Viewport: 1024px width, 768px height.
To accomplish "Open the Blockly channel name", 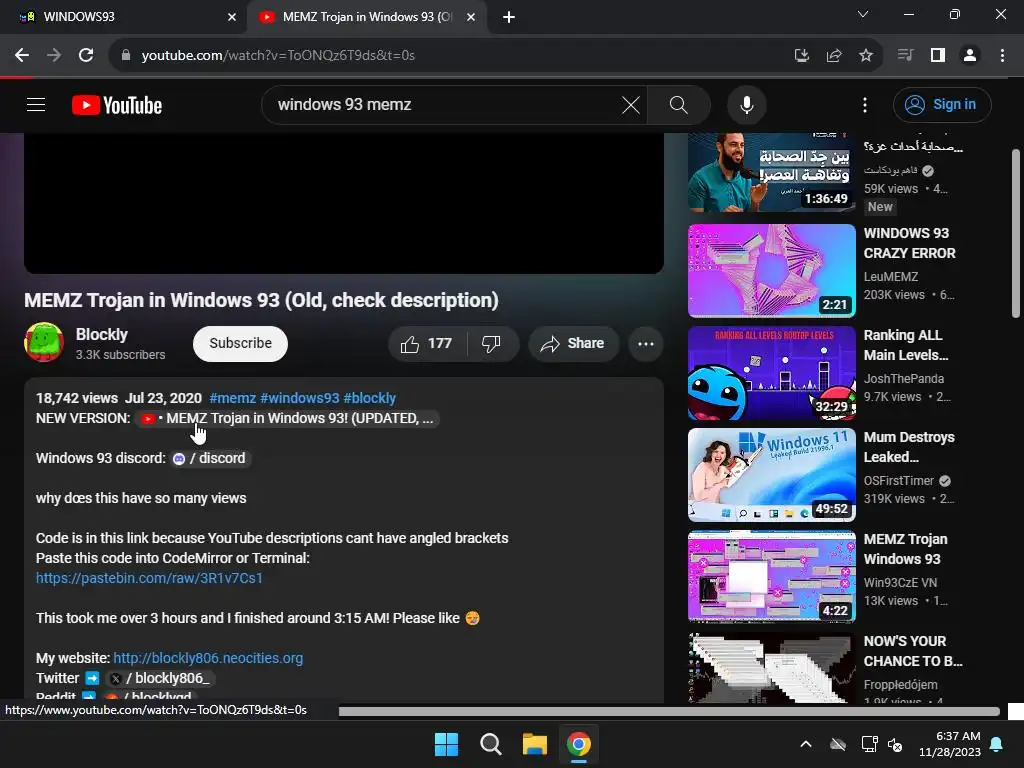I will pos(102,334).
